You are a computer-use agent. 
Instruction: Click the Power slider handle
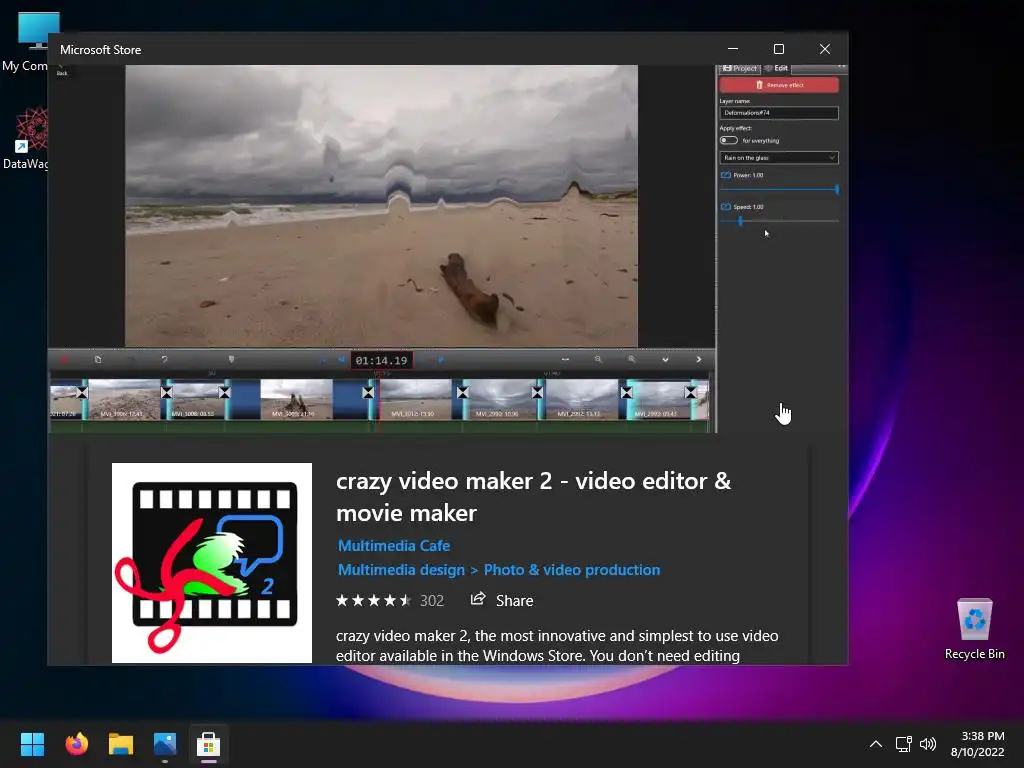tap(837, 189)
